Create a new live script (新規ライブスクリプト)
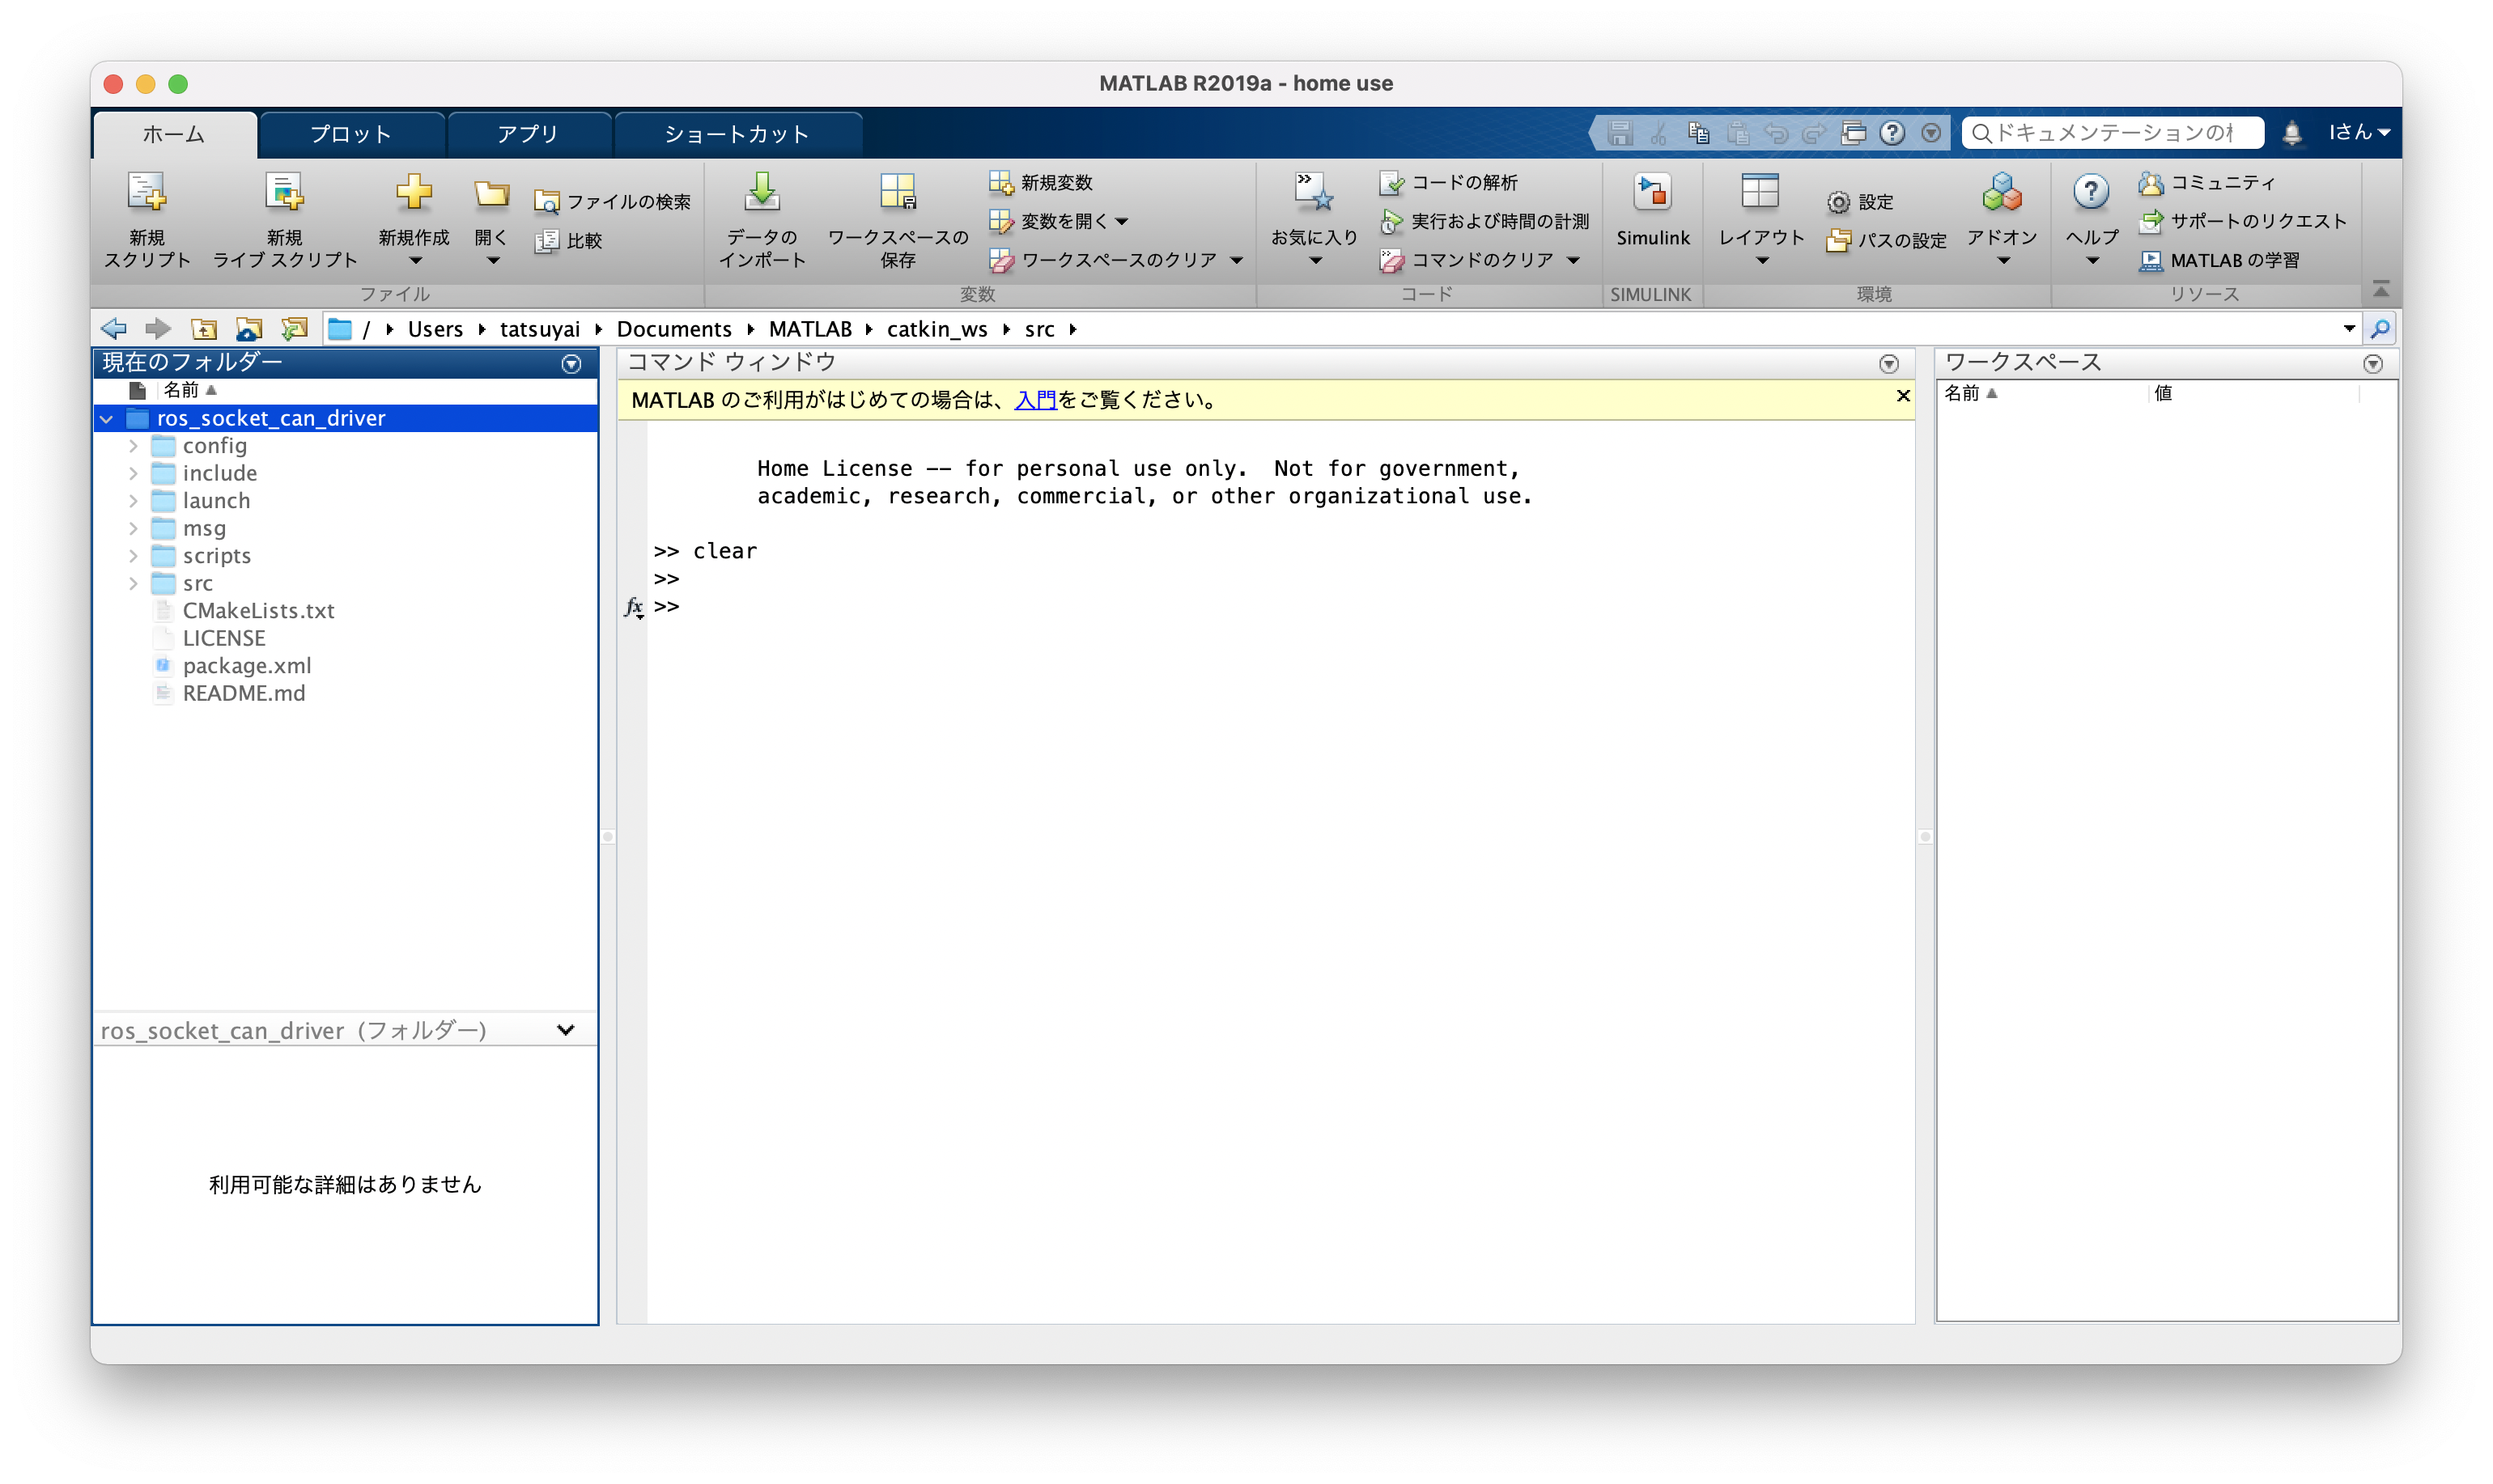 285,220
